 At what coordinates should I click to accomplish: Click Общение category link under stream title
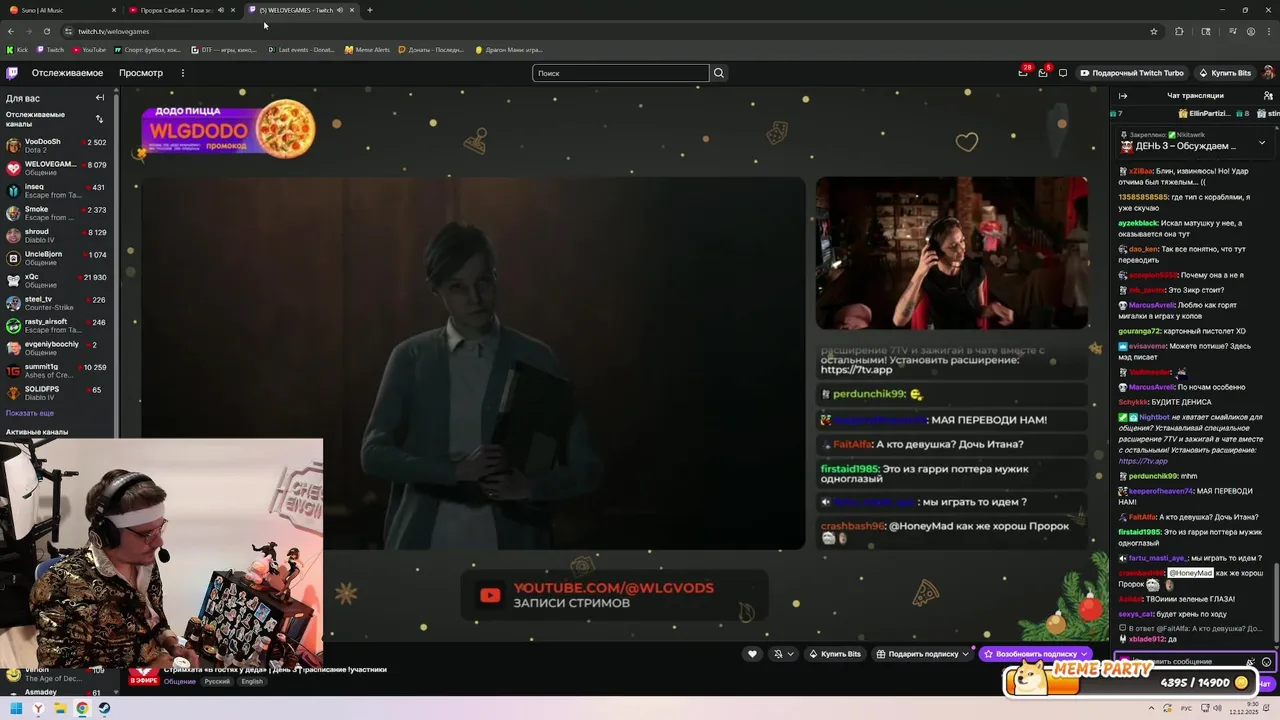click(x=180, y=681)
